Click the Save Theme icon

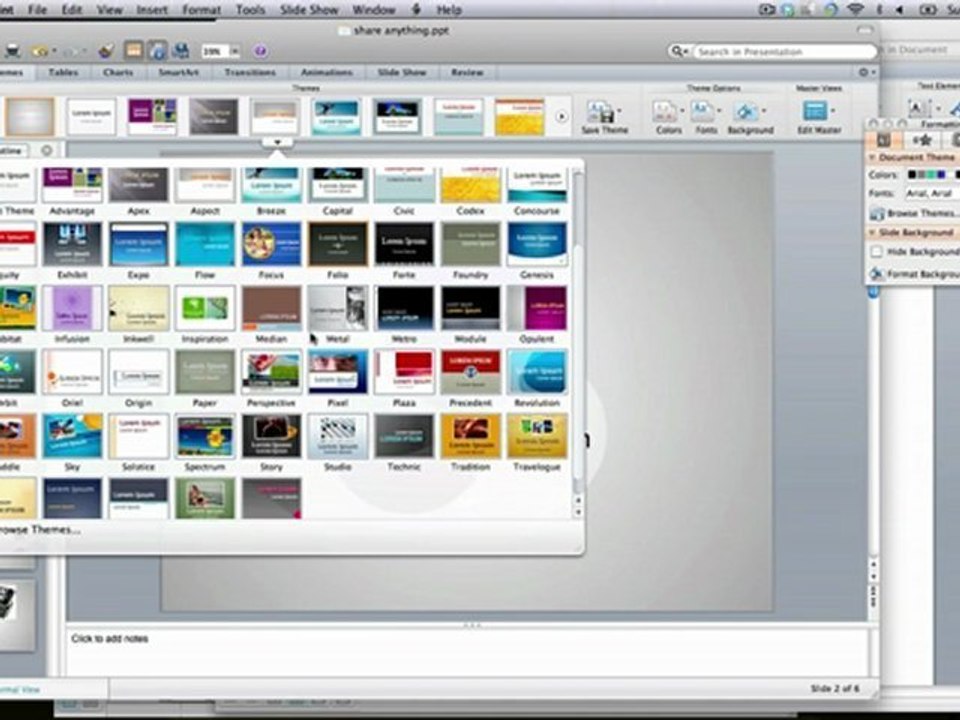coord(600,113)
